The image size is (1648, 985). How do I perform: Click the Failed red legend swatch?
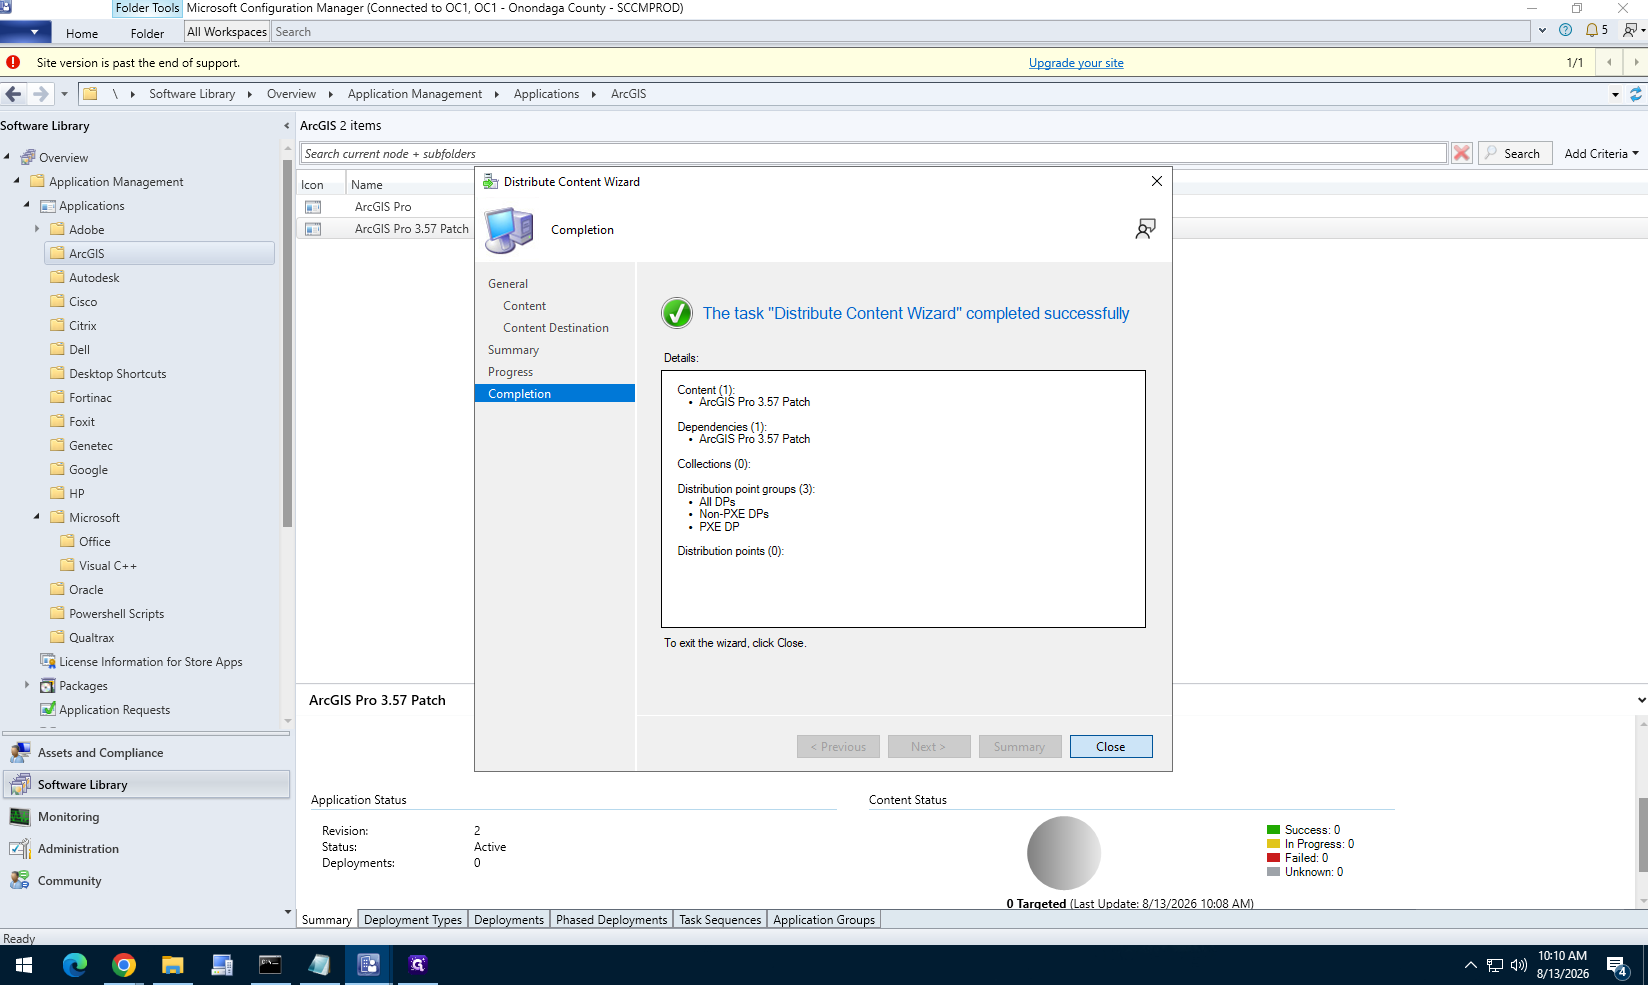click(1273, 858)
